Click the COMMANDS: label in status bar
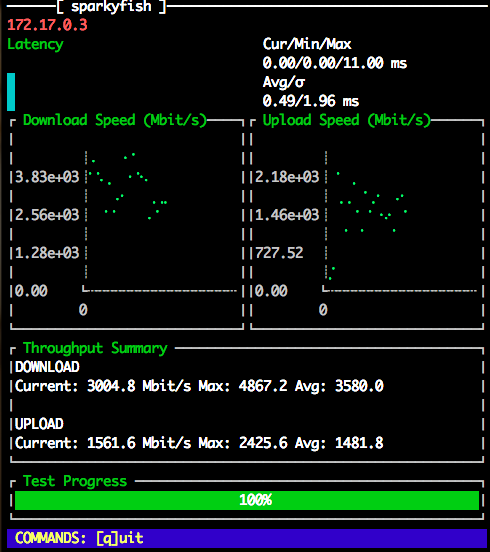 (x=50, y=538)
